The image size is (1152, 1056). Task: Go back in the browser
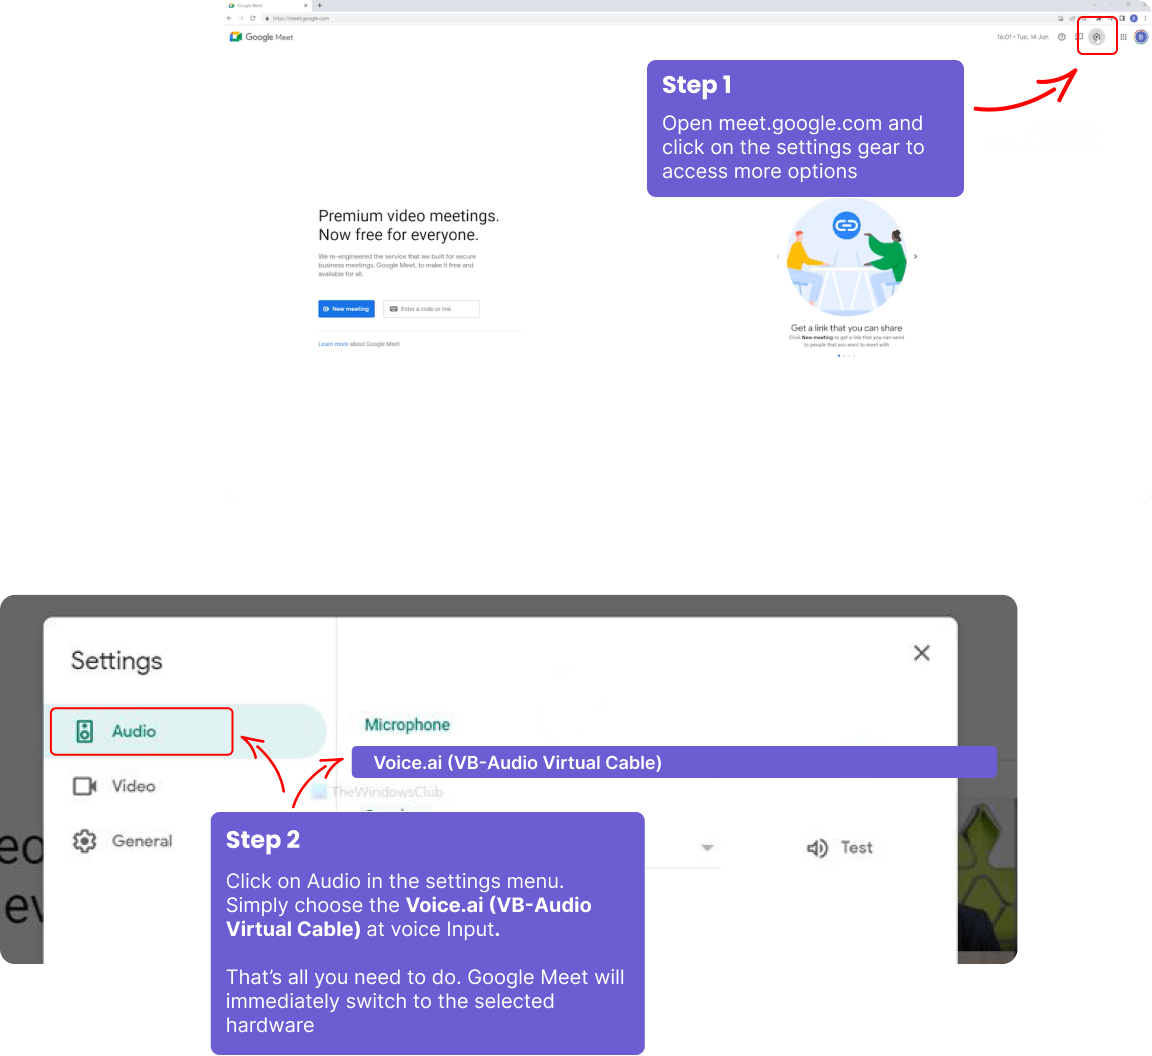(x=229, y=18)
